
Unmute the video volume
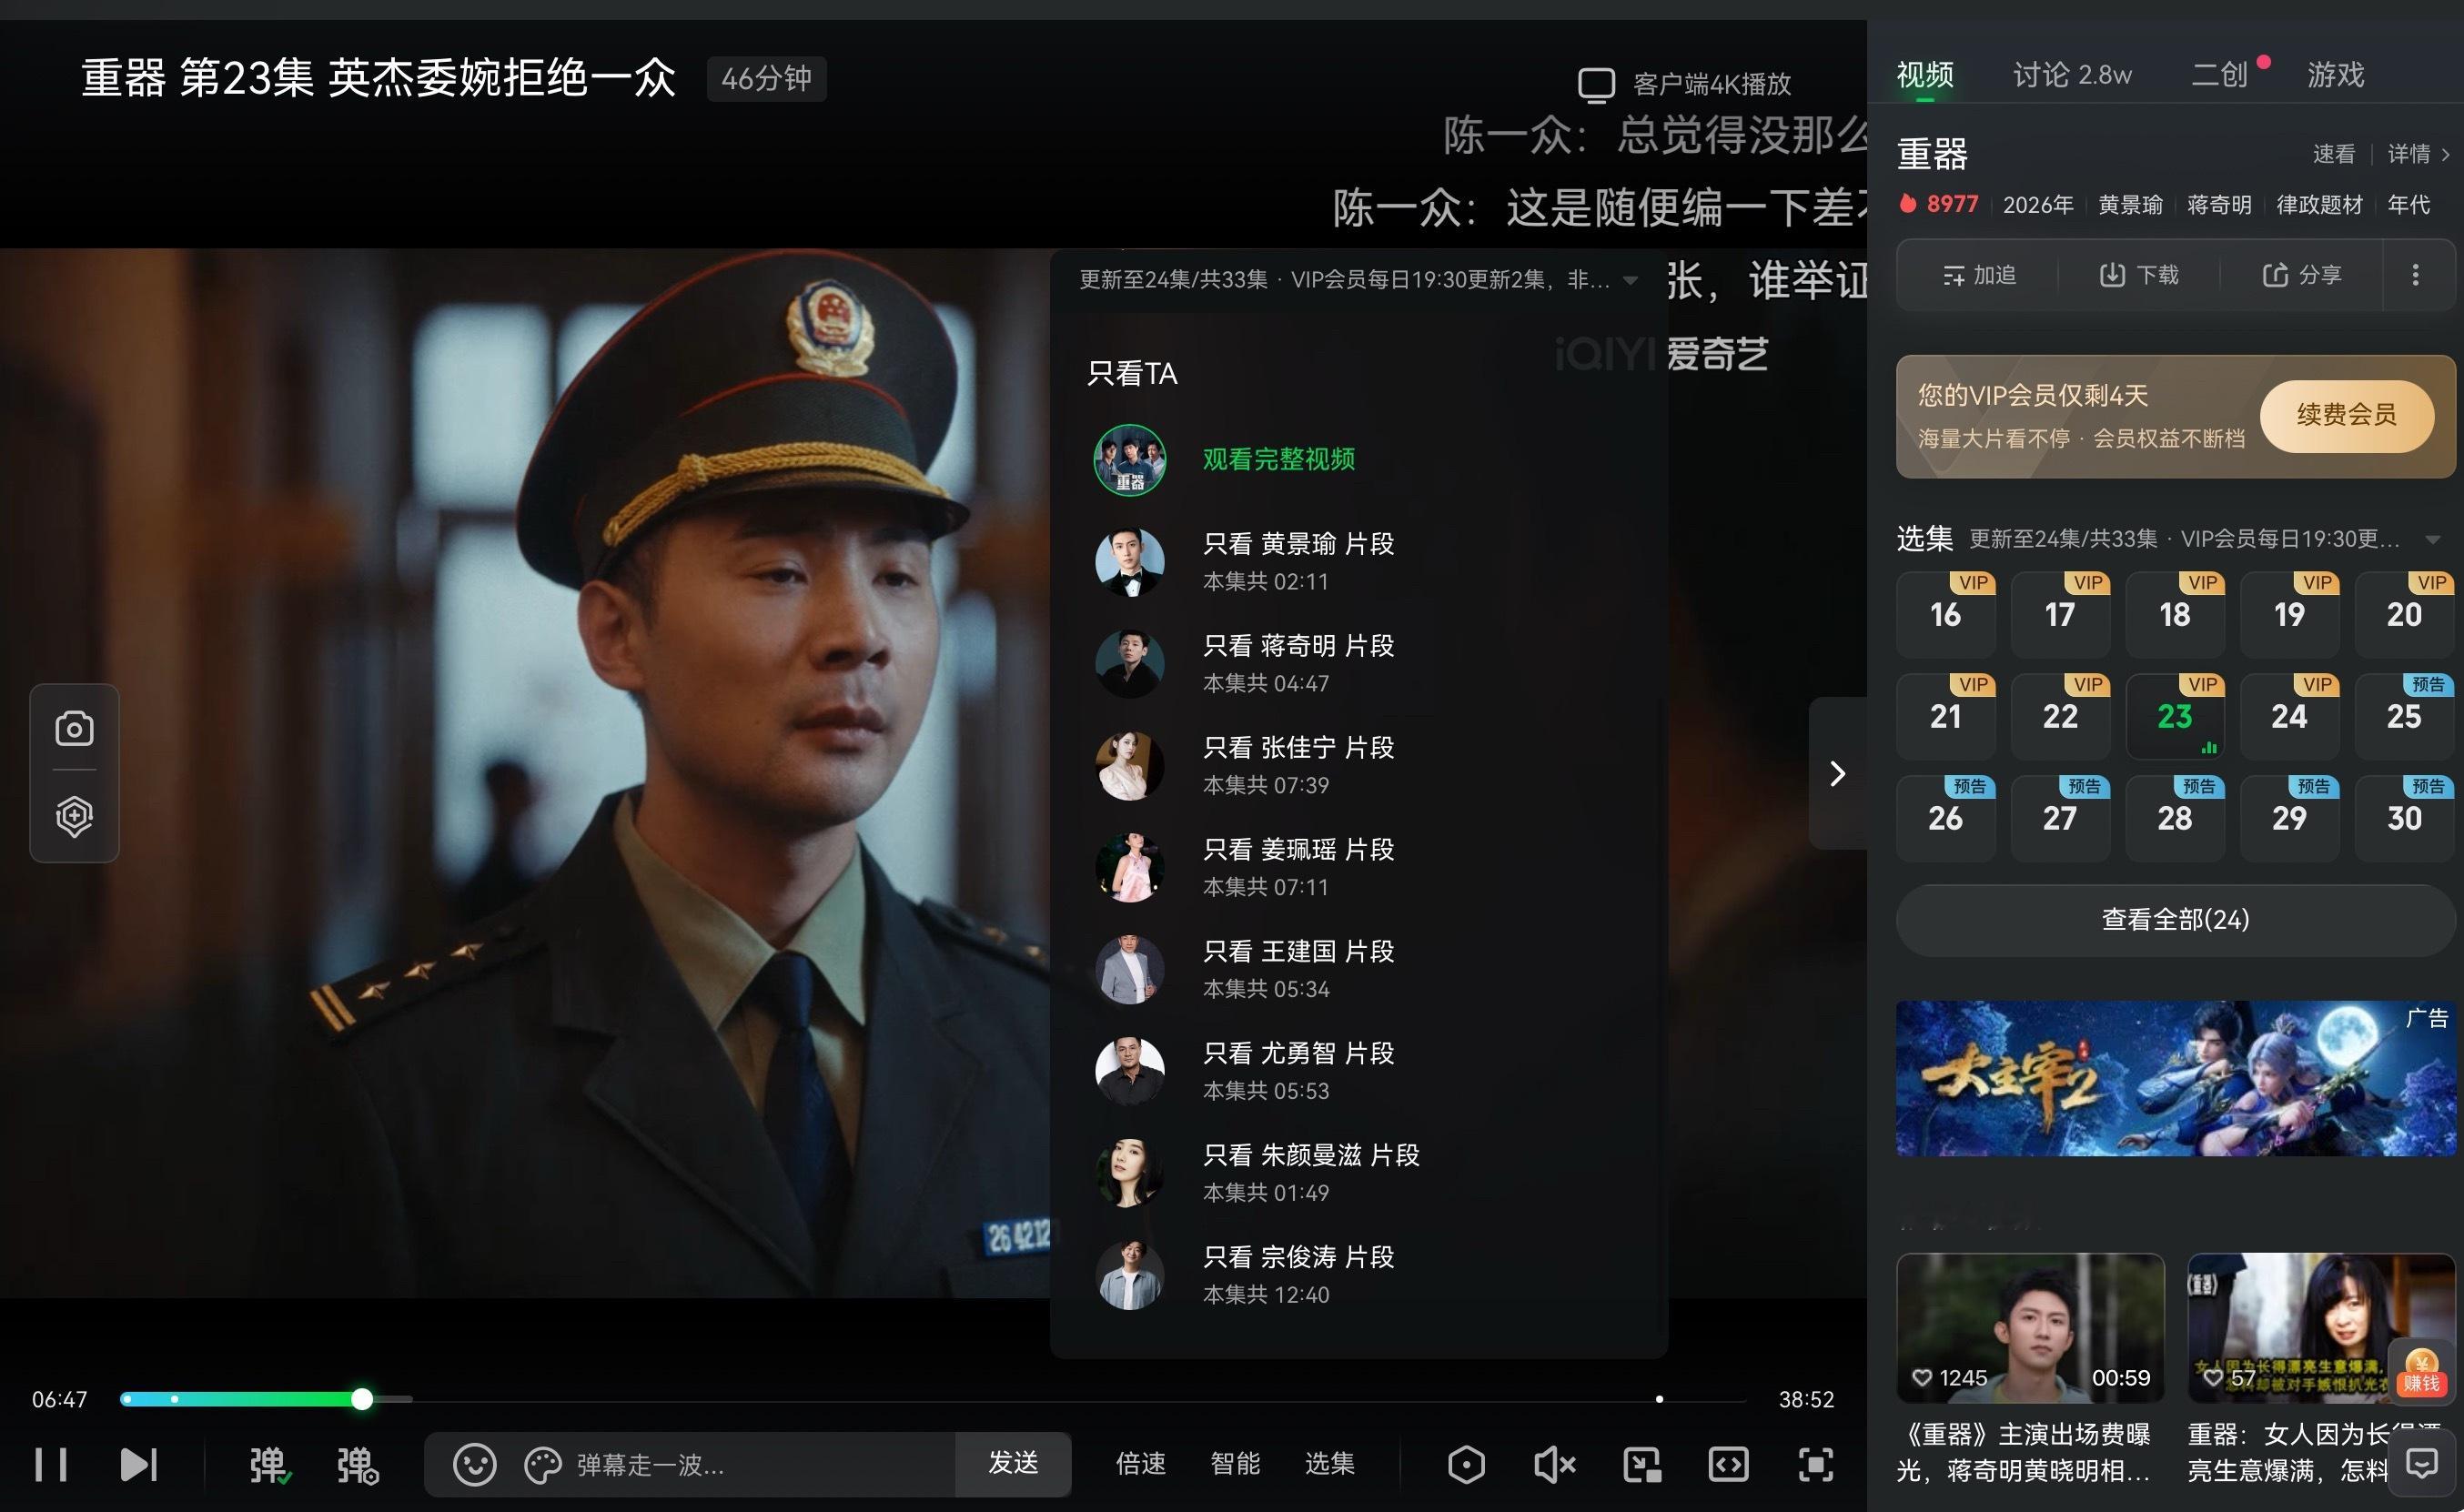click(1554, 1465)
